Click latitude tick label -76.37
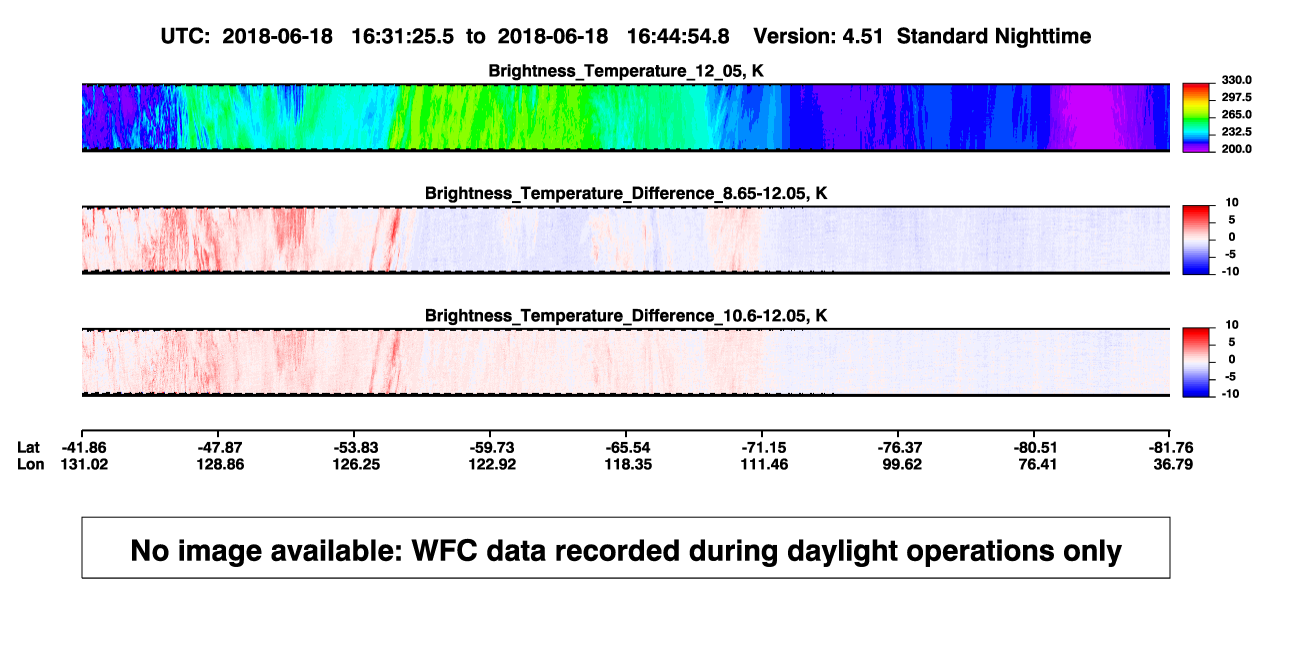 [x=898, y=447]
